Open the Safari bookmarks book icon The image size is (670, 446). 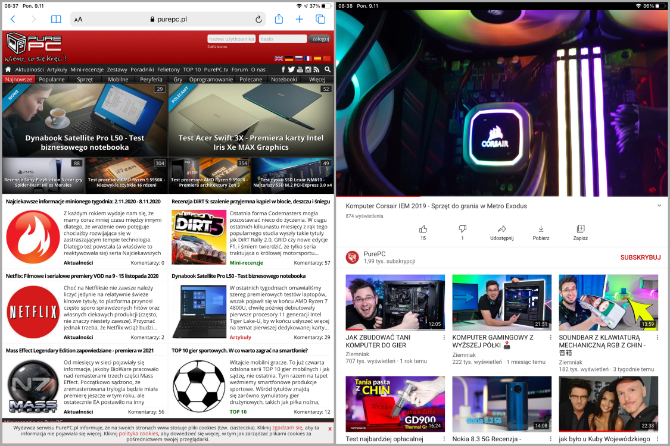(x=56, y=19)
